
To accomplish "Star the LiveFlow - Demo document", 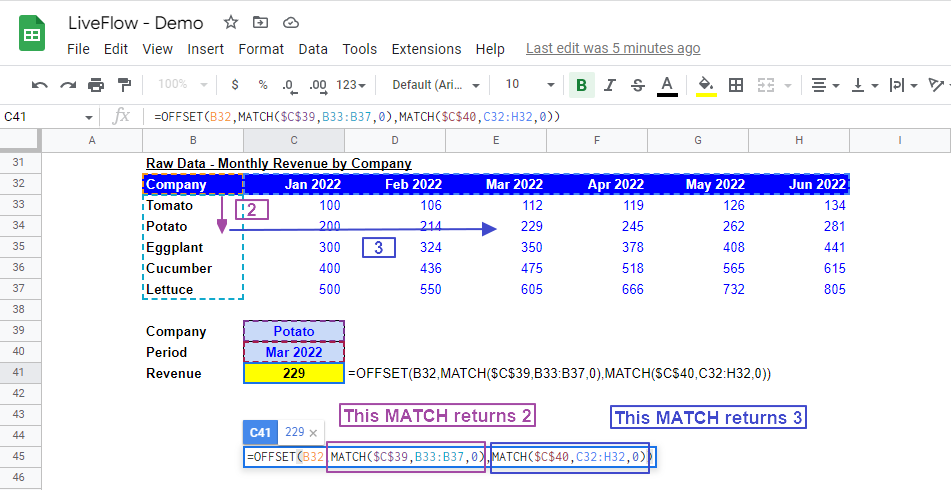I will coord(230,23).
